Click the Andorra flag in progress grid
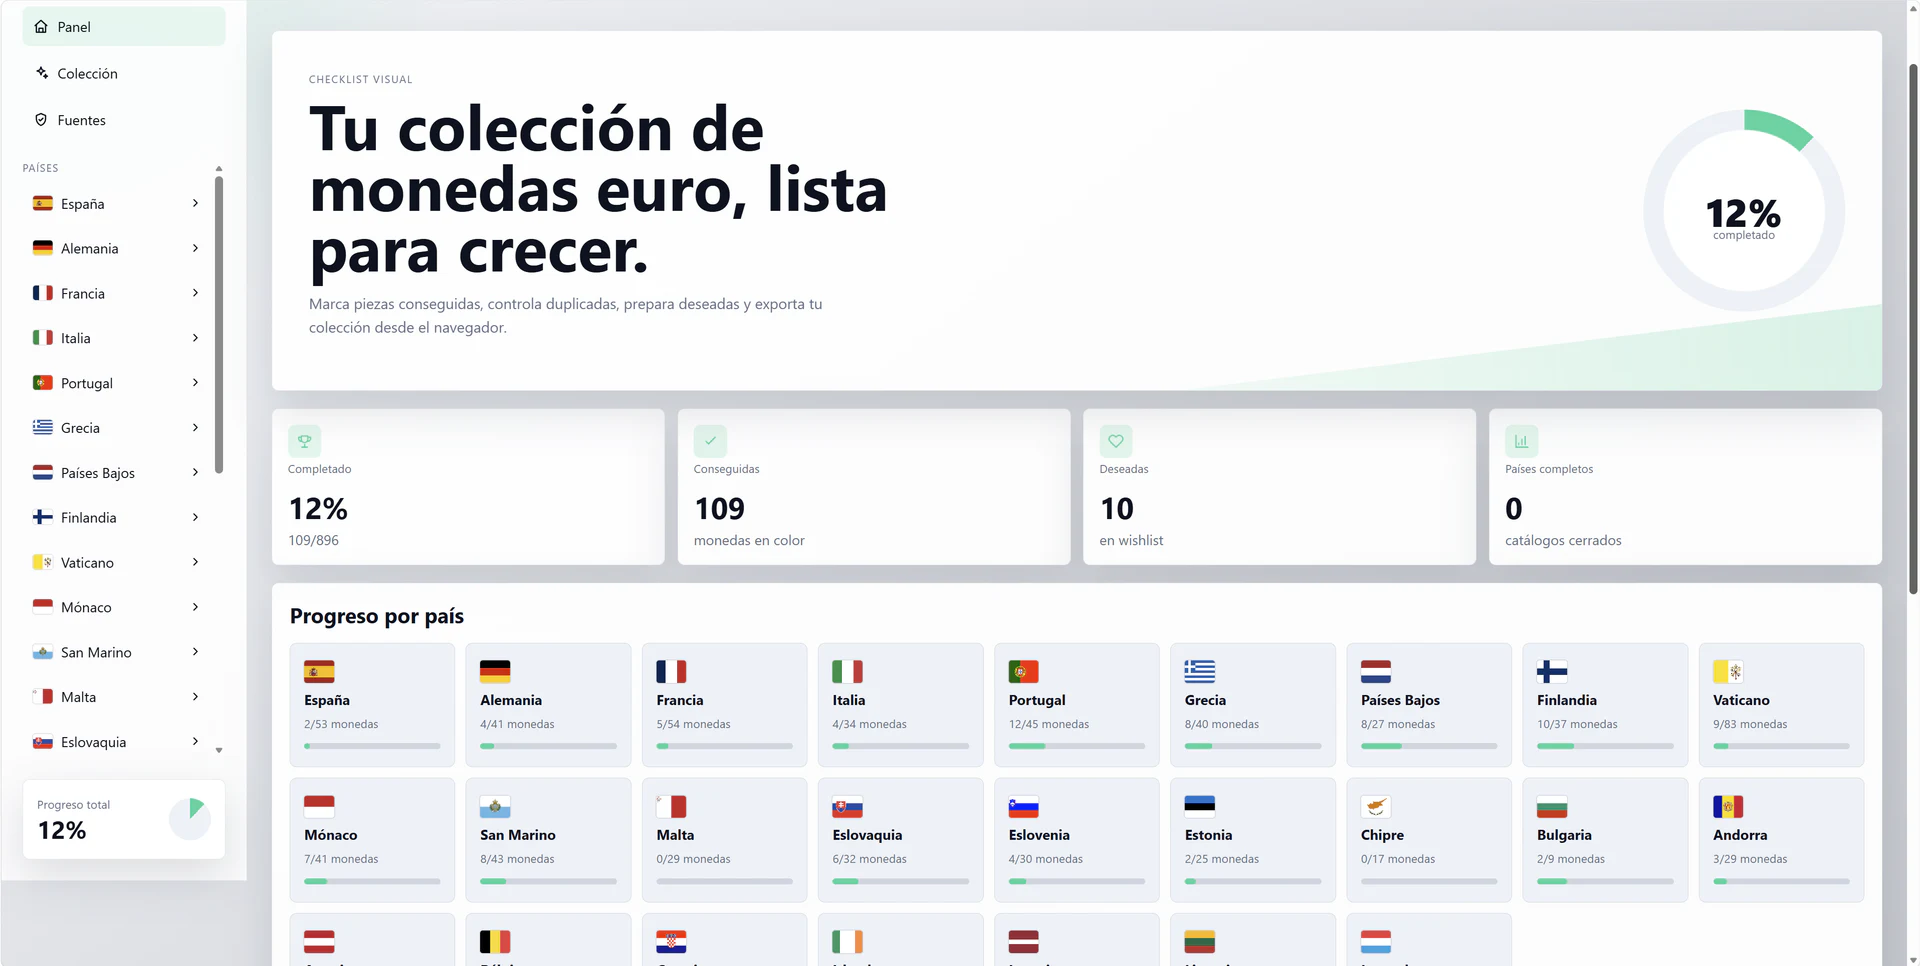1920x966 pixels. click(x=1728, y=806)
